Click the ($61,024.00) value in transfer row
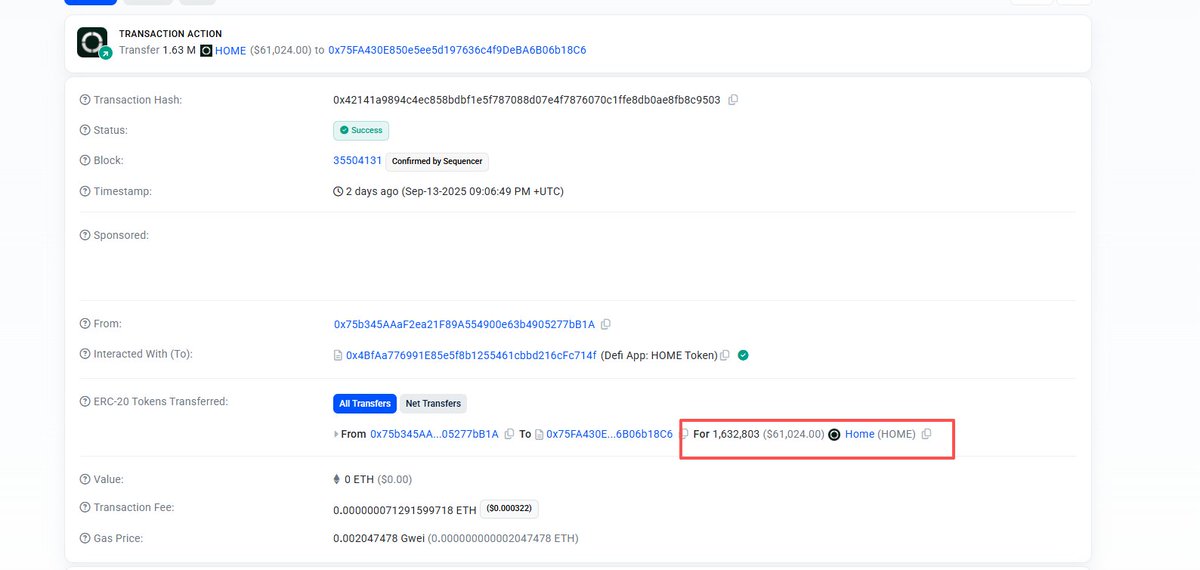Viewport: 1200px width, 570px height. (794, 434)
